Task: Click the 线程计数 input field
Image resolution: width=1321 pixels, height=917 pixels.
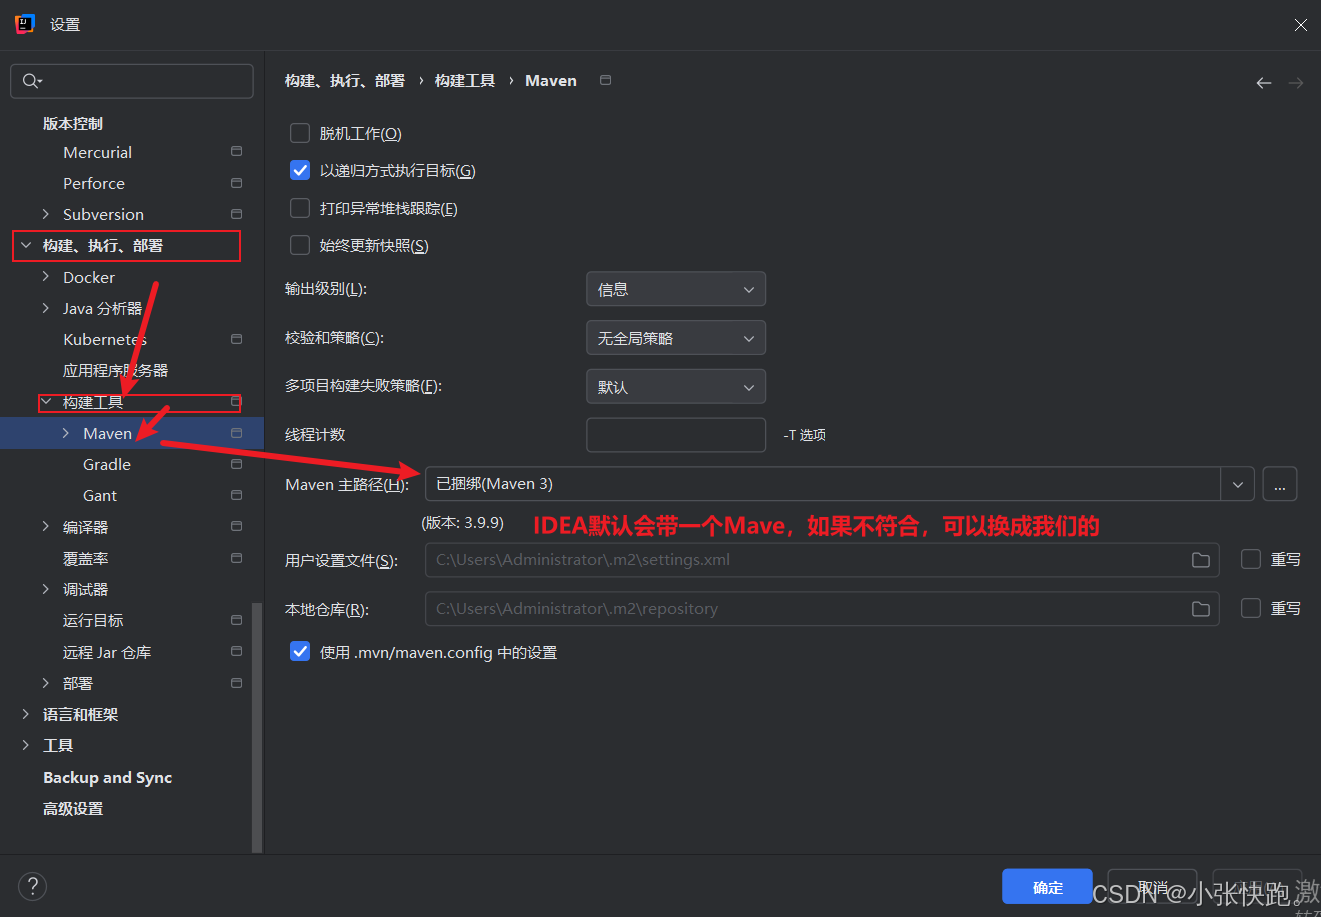Action: [676, 435]
